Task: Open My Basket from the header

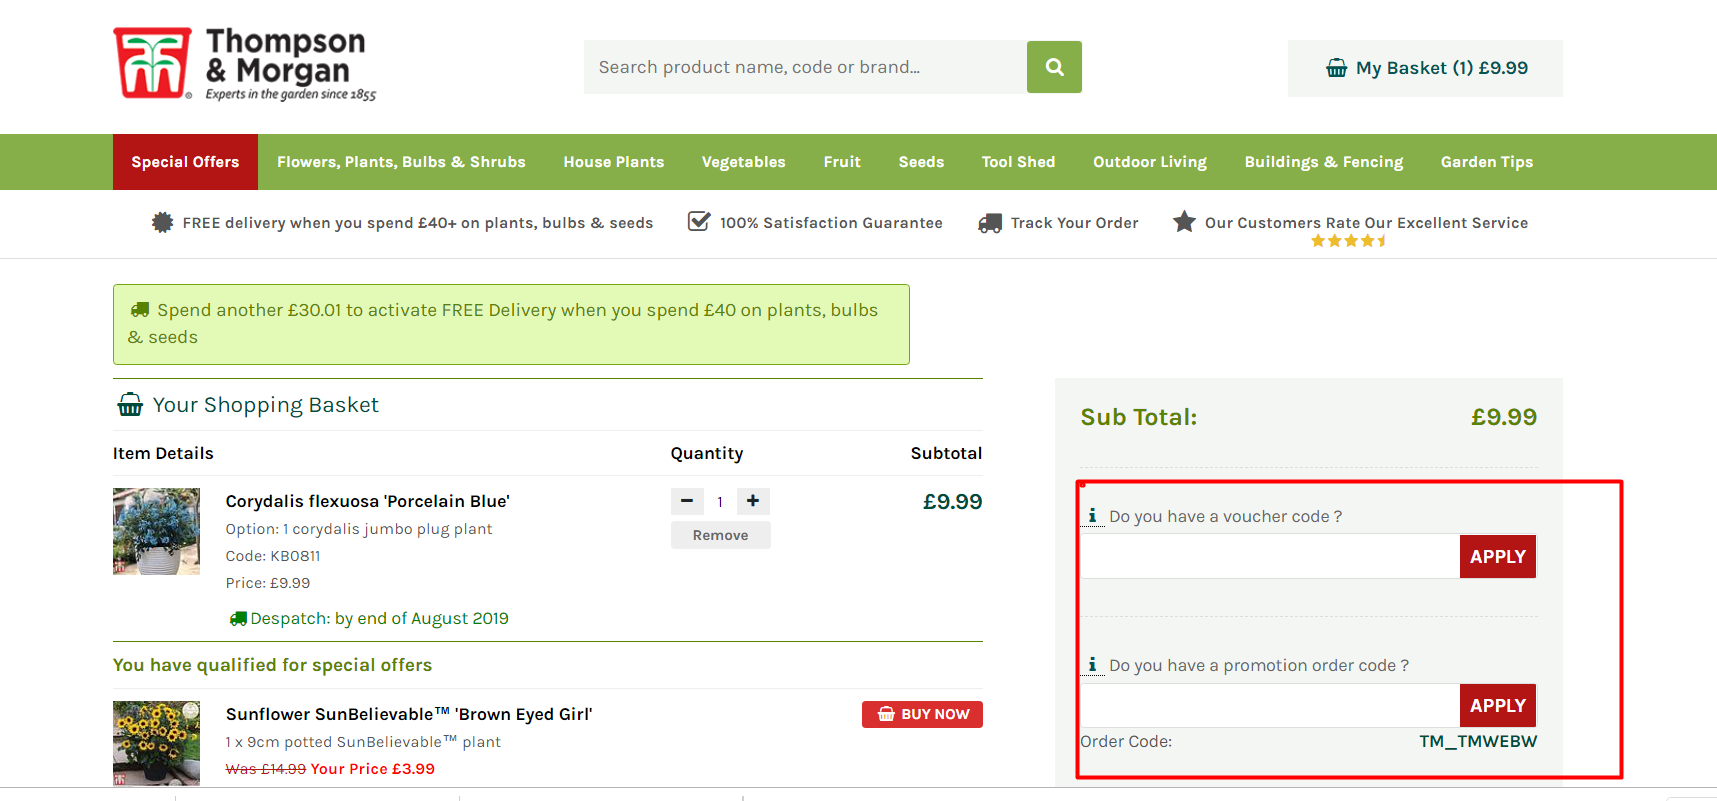Action: coord(1425,68)
